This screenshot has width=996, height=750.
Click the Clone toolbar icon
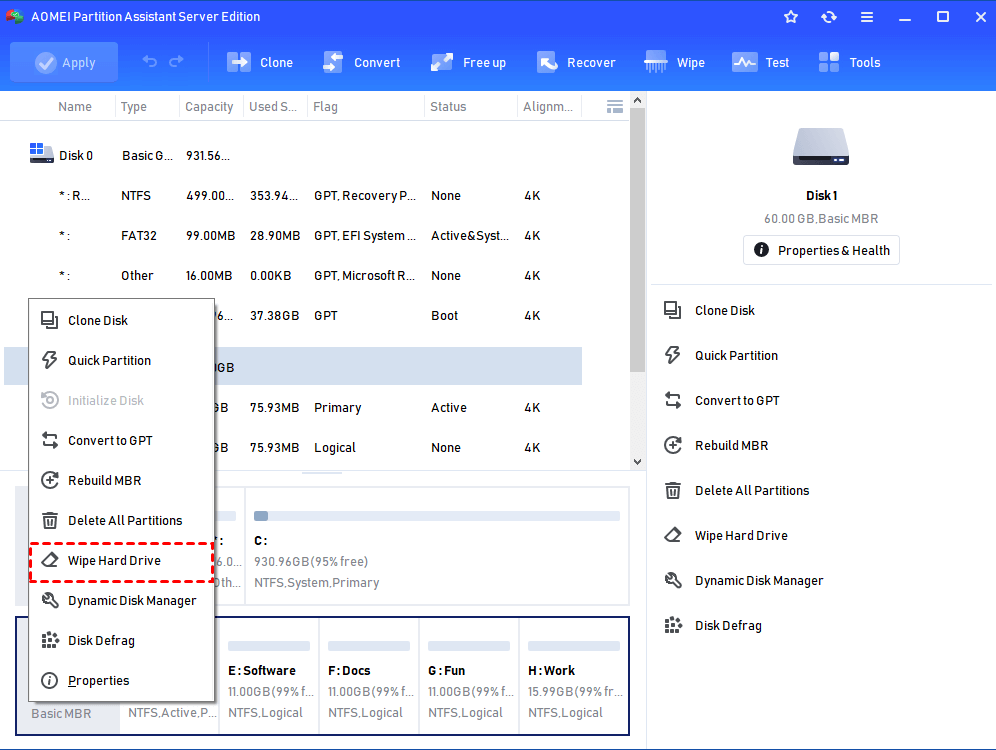coord(239,62)
